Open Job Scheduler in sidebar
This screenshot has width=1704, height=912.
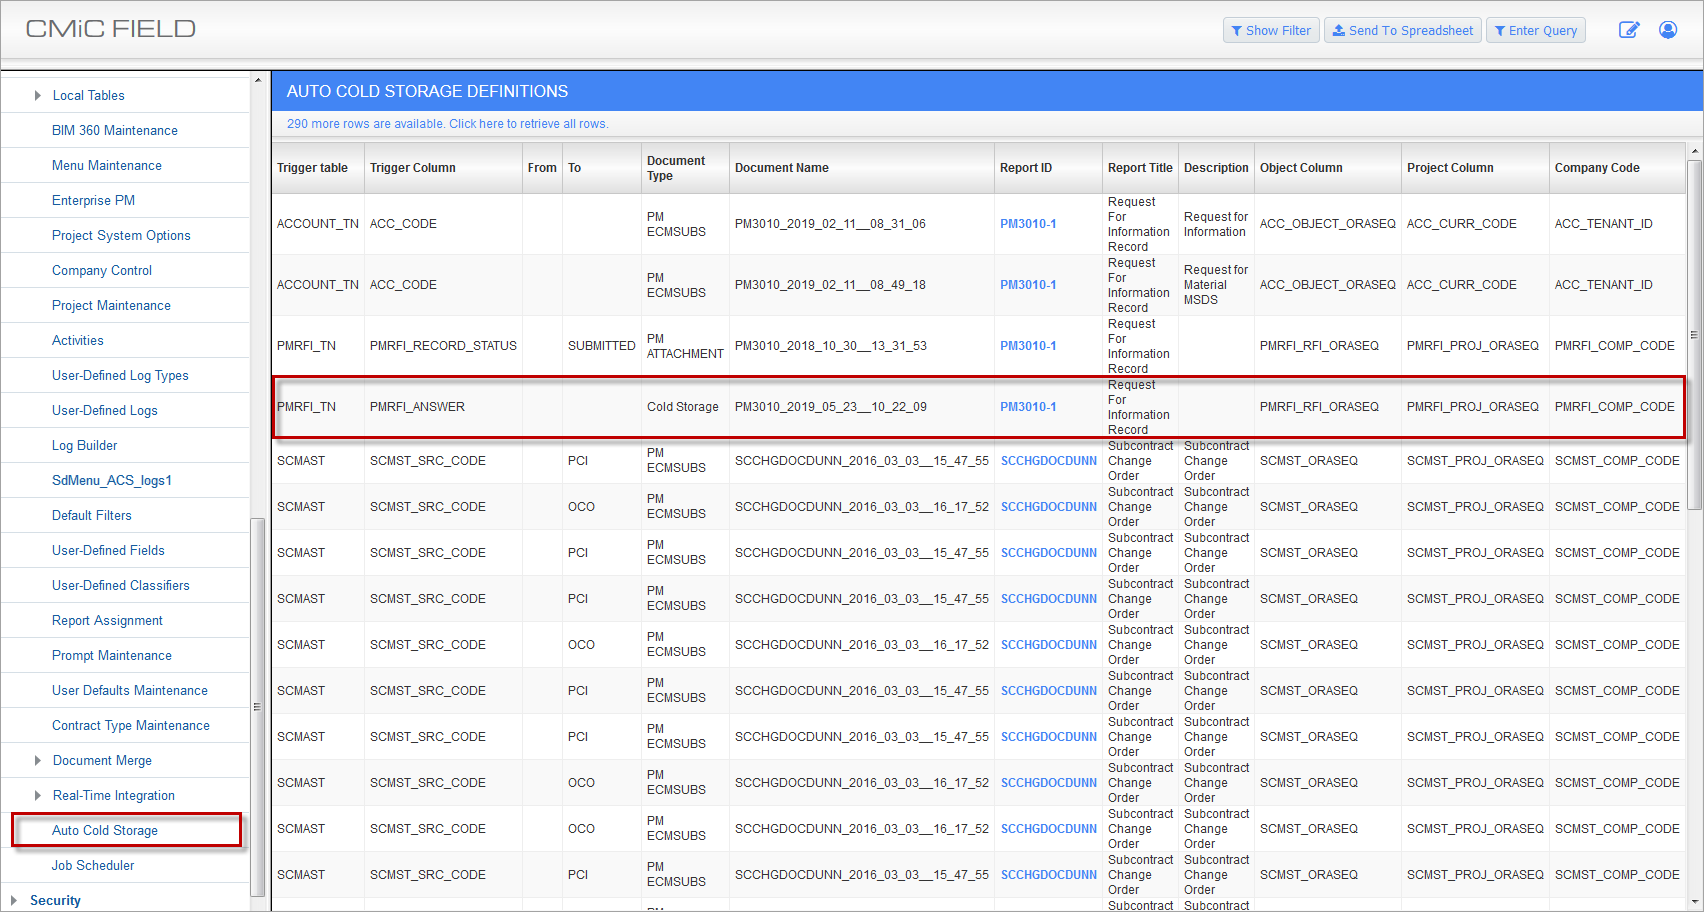(x=93, y=865)
